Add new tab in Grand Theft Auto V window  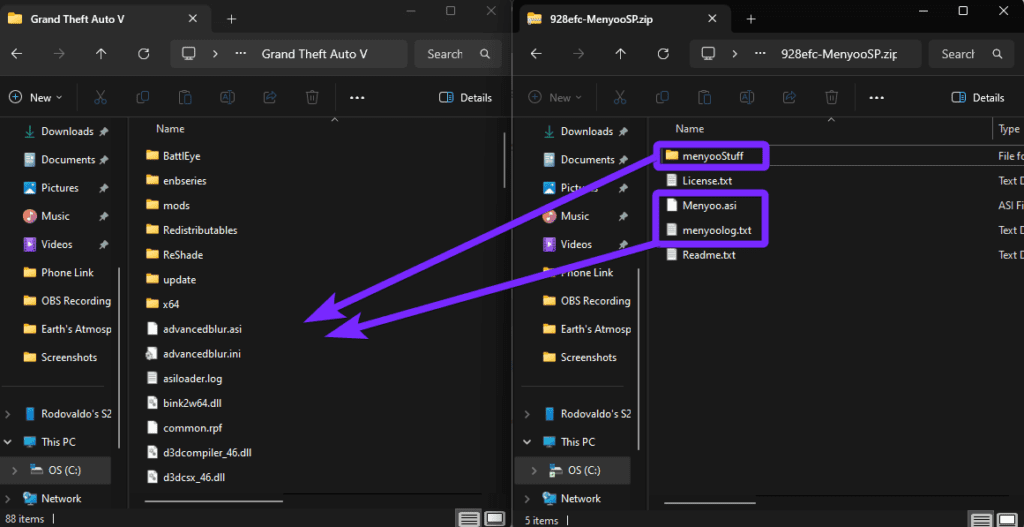click(x=231, y=19)
